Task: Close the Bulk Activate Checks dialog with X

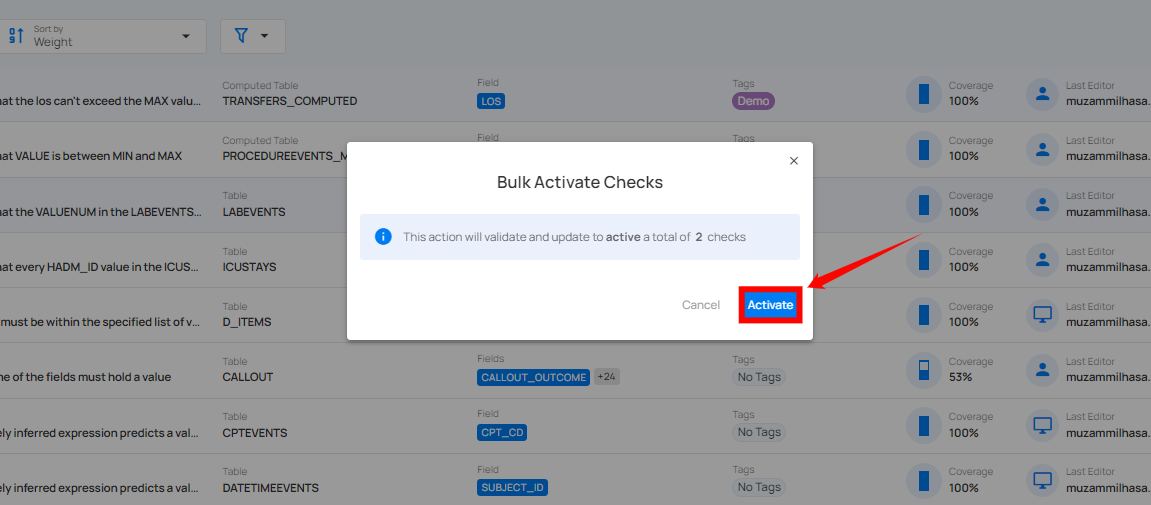Action: coord(794,161)
